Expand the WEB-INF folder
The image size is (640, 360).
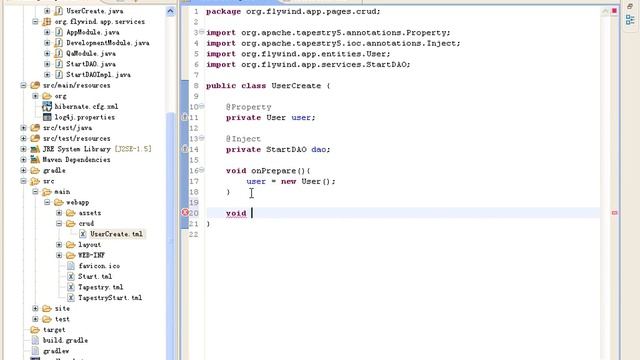click(59, 255)
